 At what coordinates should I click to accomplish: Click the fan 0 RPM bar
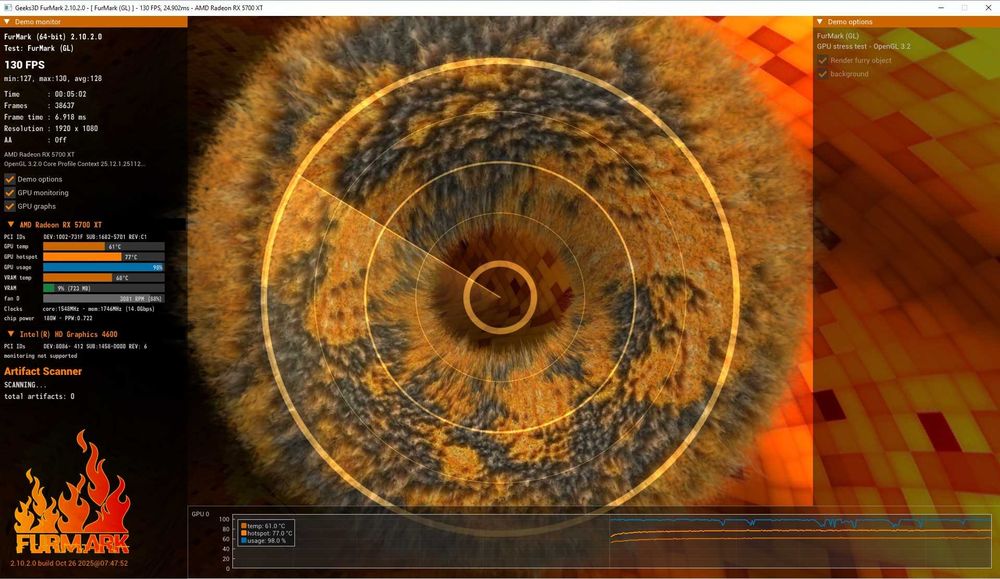coord(103,298)
